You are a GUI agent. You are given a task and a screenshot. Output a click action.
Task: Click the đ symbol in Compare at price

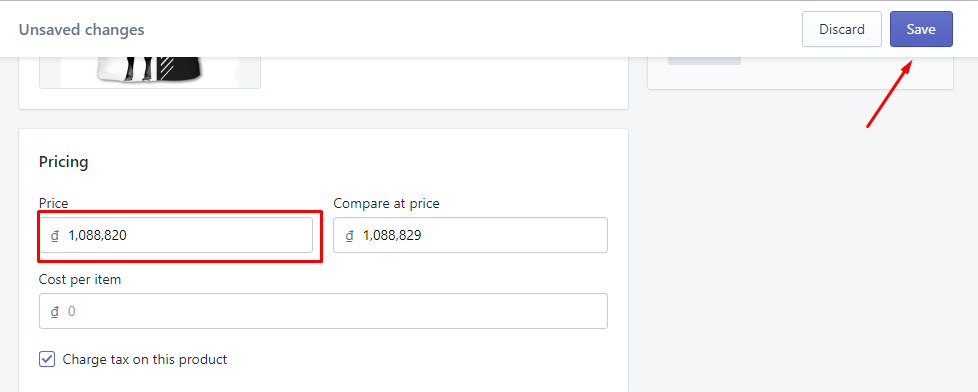click(349, 236)
